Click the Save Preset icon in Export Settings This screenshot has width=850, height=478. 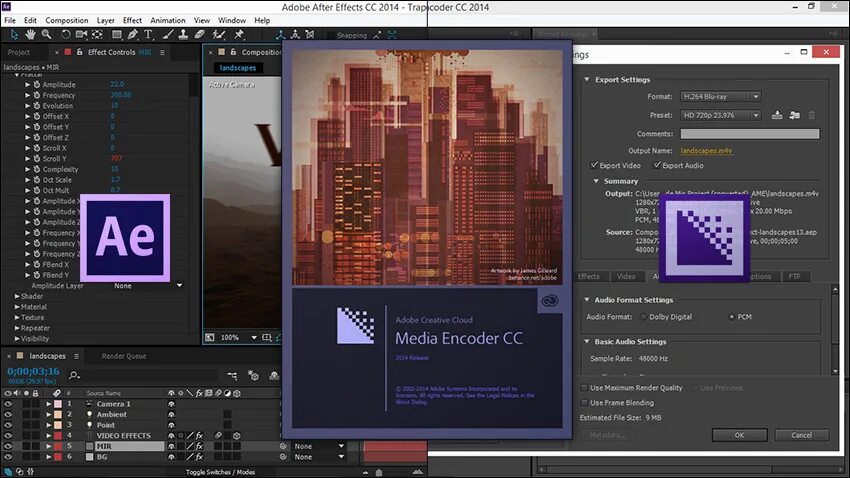tap(777, 115)
